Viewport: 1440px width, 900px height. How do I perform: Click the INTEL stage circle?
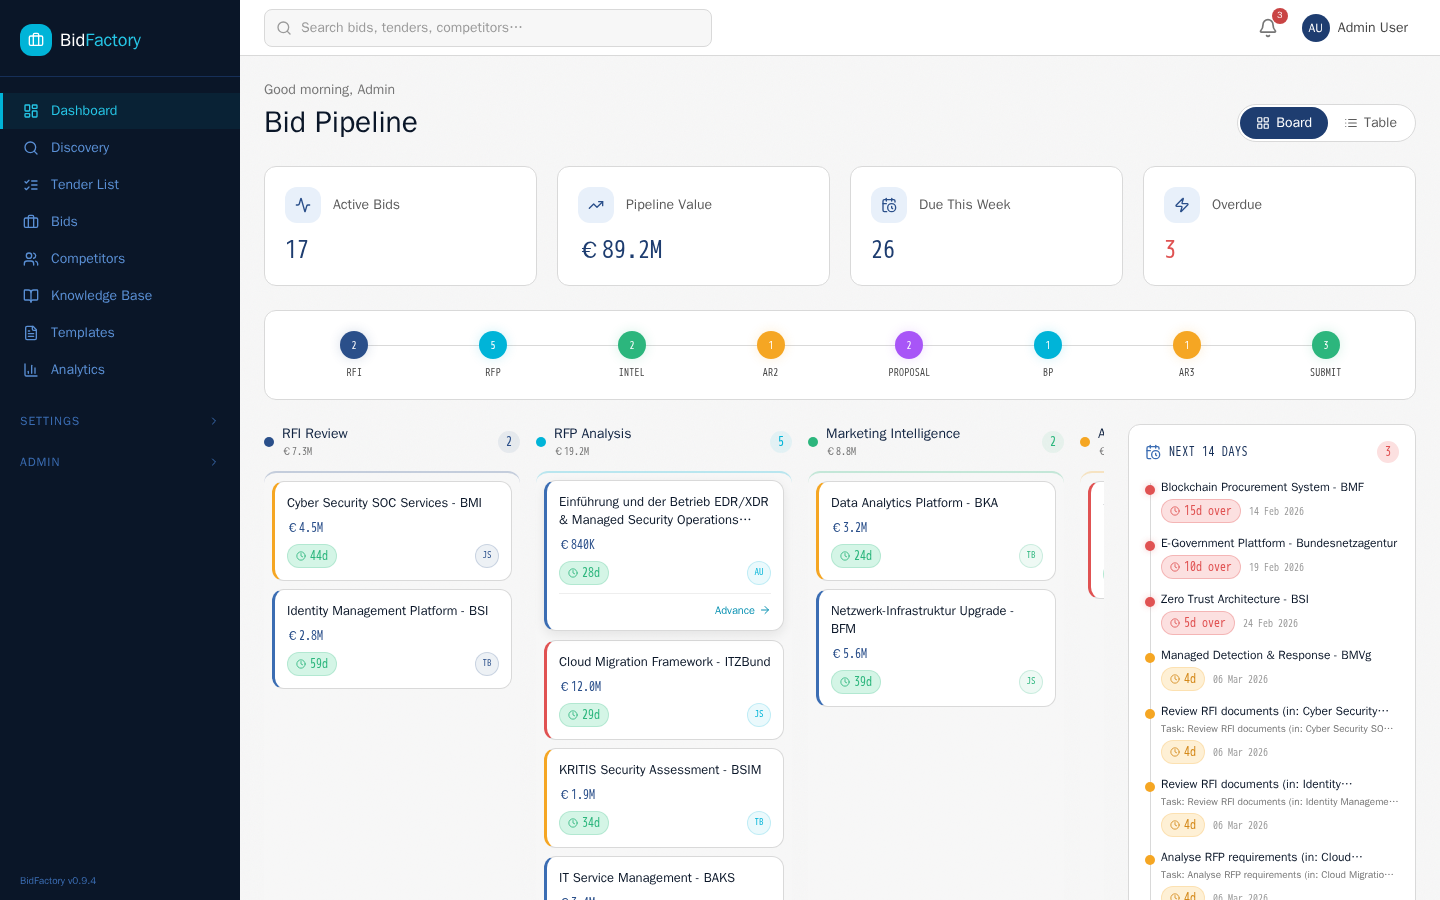(632, 345)
